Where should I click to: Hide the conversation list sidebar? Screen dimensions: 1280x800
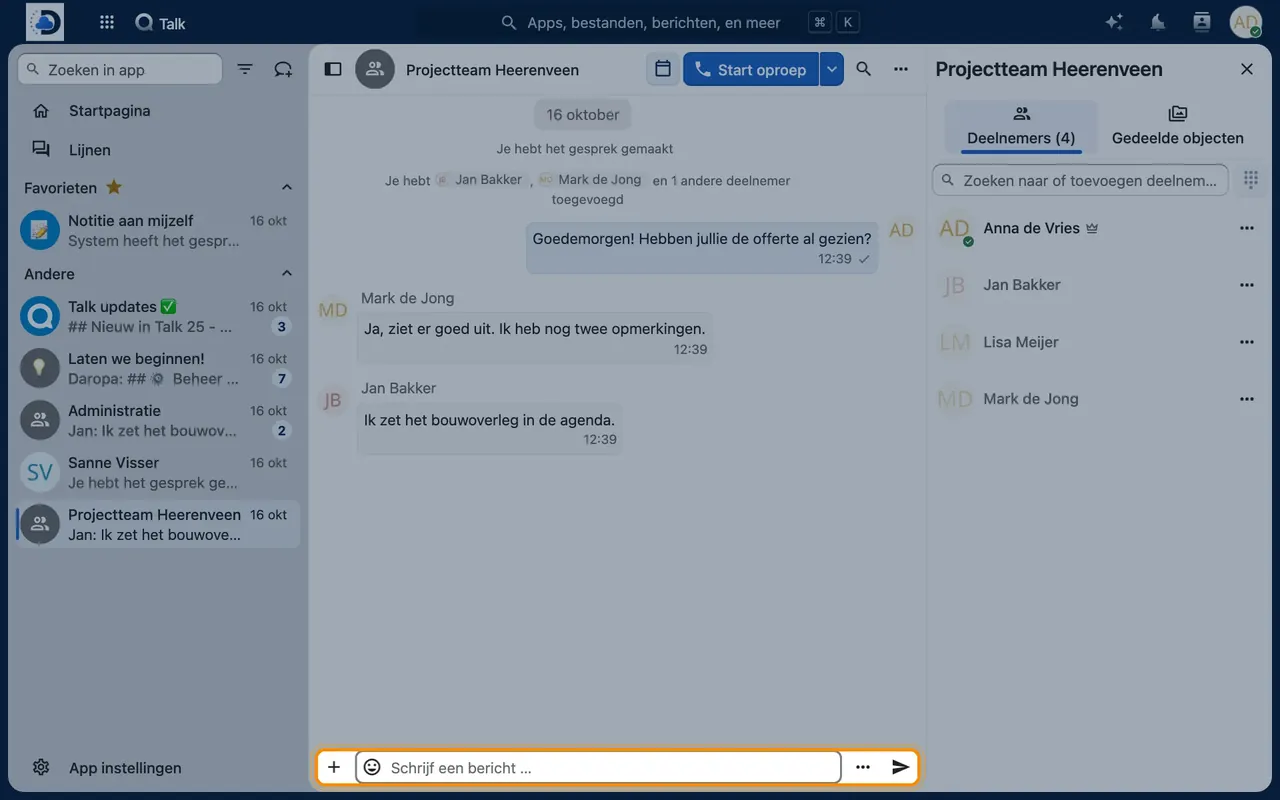[333, 69]
